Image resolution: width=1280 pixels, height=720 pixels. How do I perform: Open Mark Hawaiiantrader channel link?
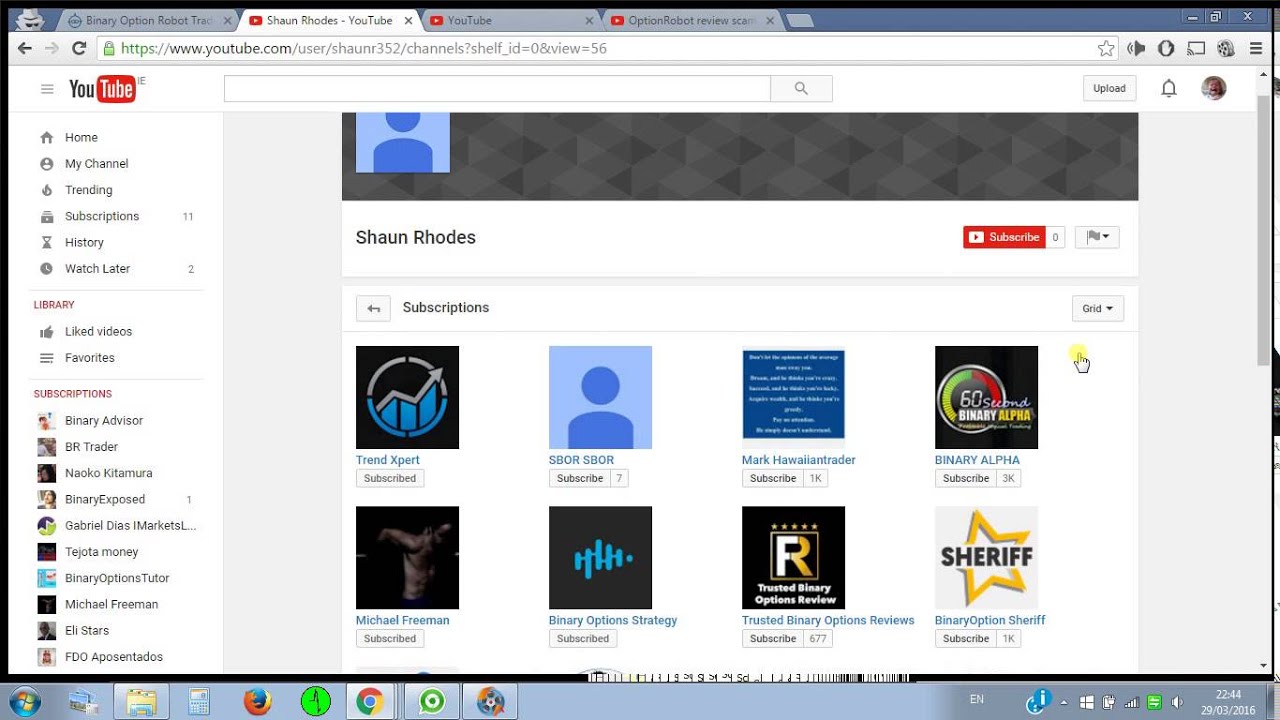coord(798,460)
